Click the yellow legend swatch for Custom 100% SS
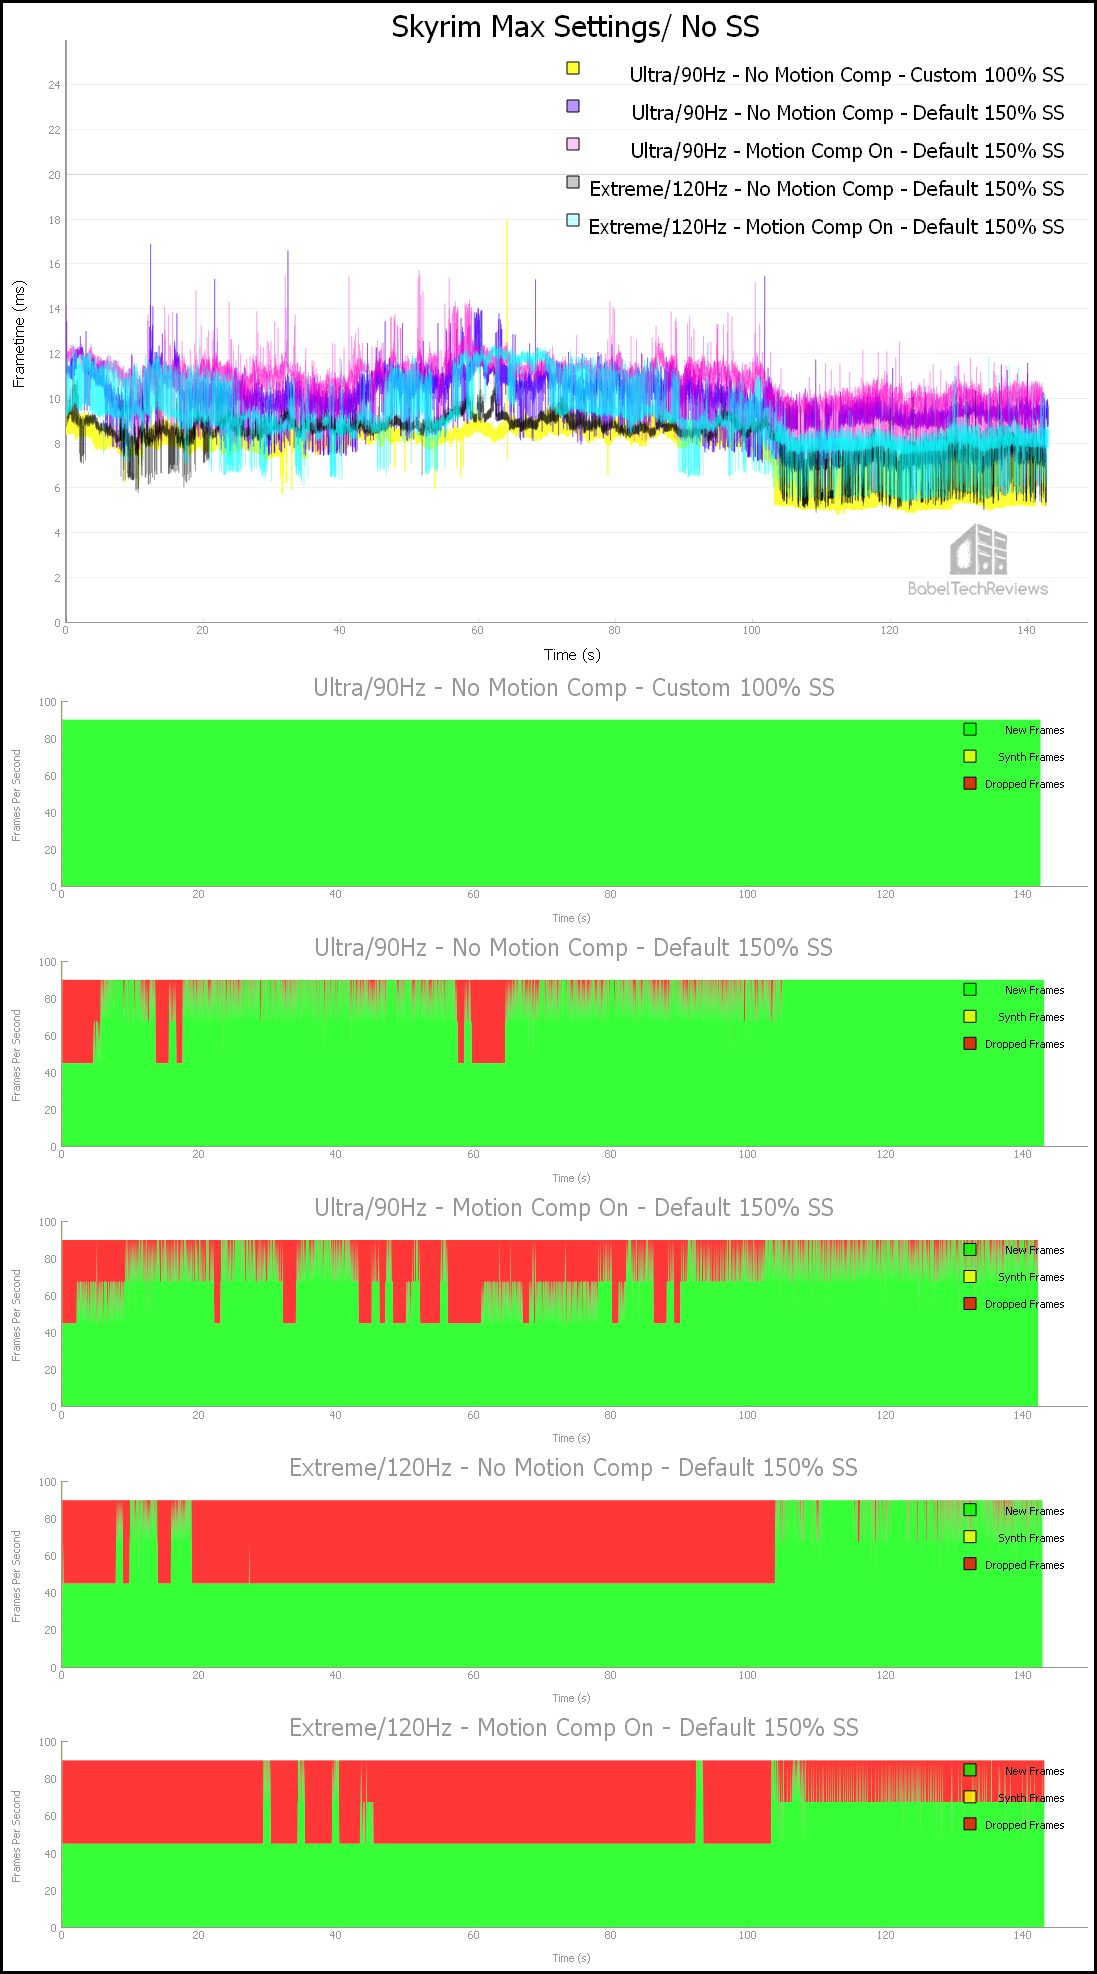Image resolution: width=1097 pixels, height=1974 pixels. coord(573,68)
